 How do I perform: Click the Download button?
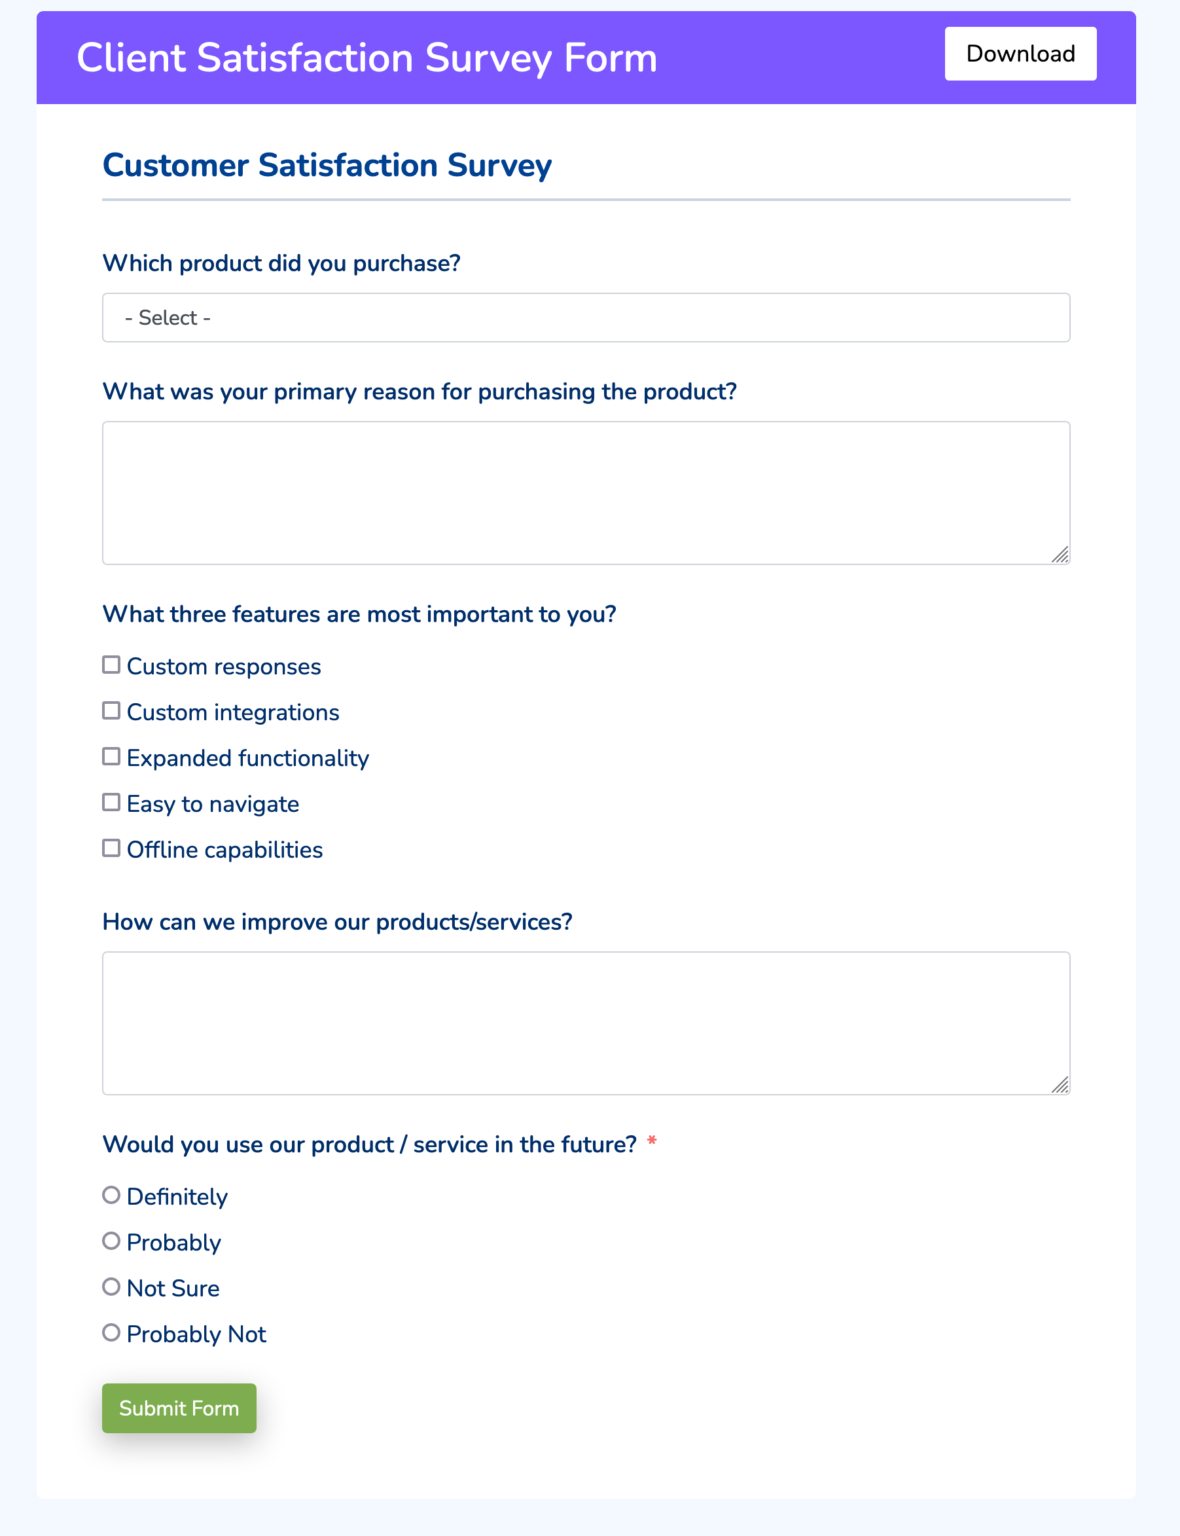point(1020,53)
